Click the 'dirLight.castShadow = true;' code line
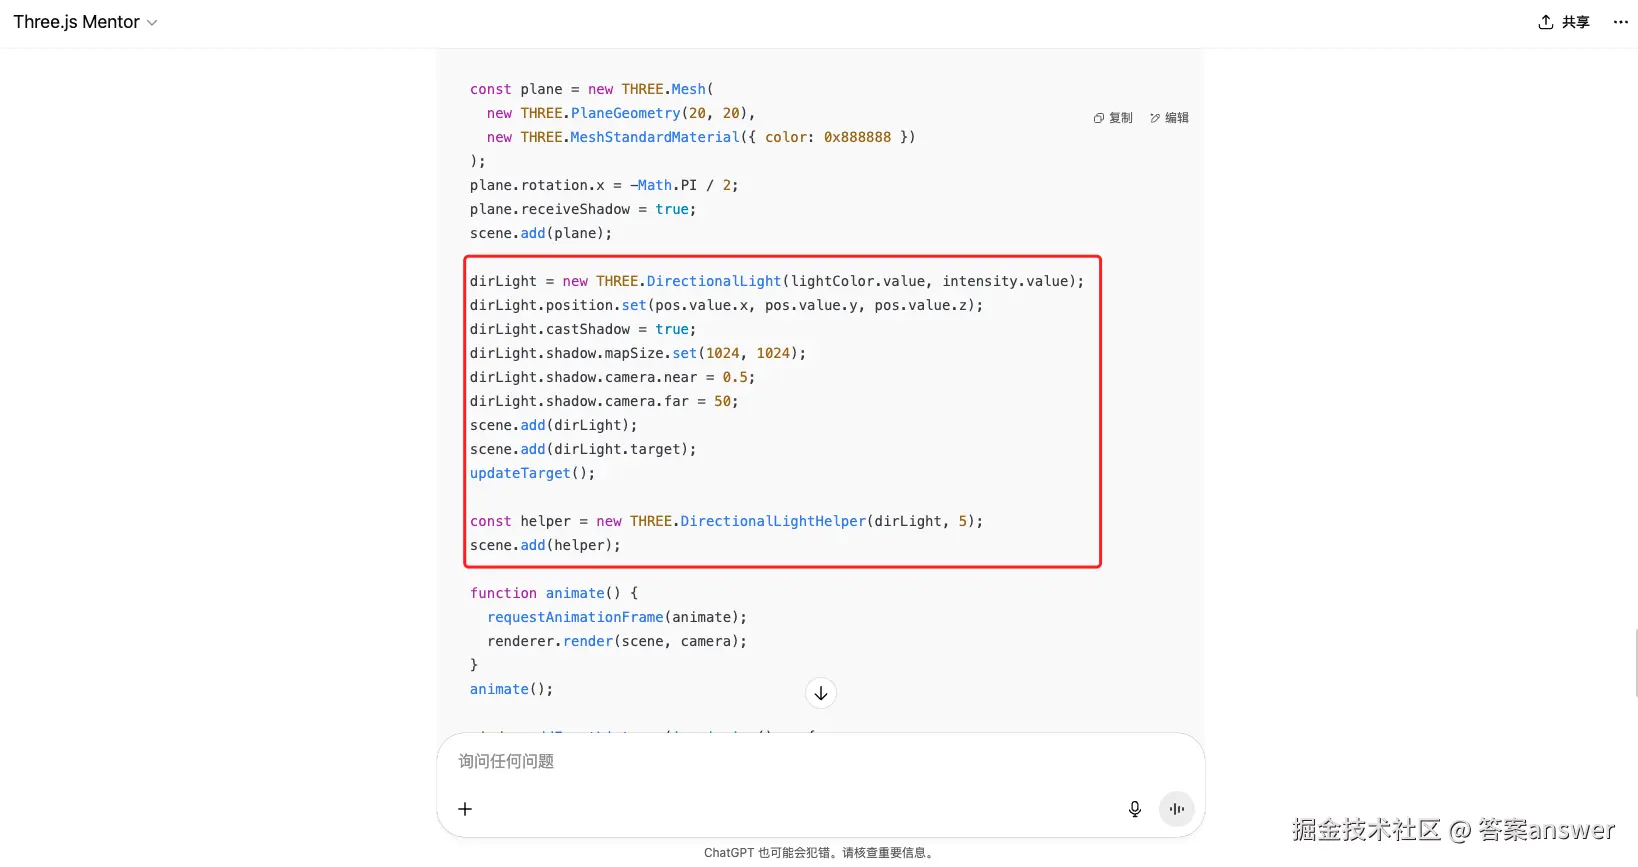 tap(583, 329)
